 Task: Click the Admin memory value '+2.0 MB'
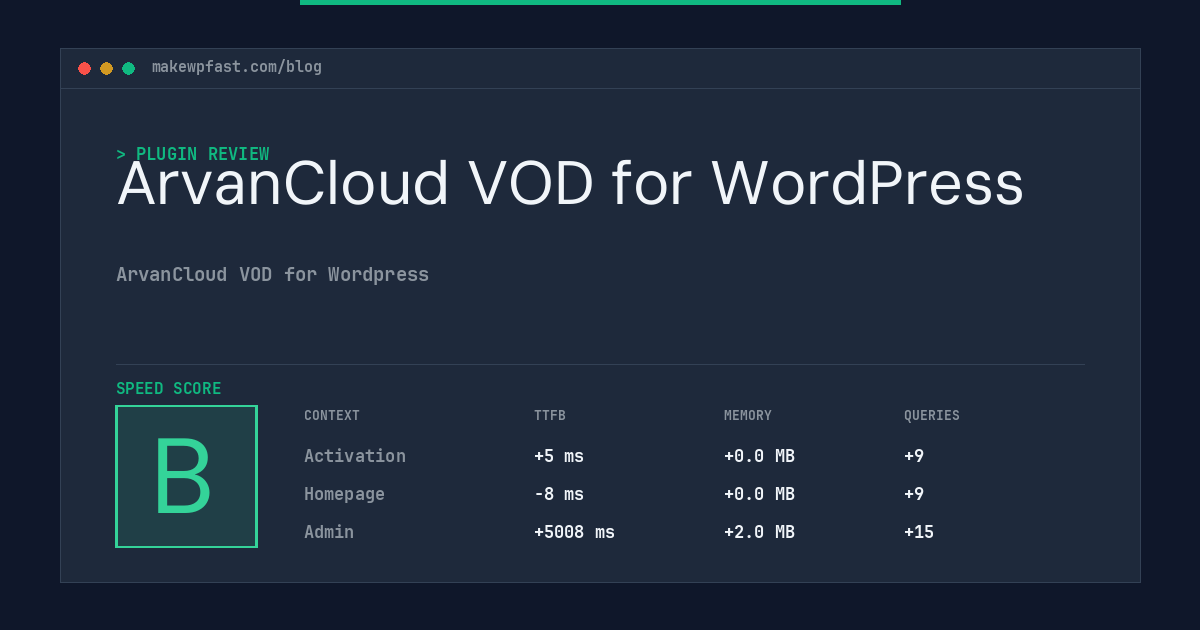tap(760, 532)
